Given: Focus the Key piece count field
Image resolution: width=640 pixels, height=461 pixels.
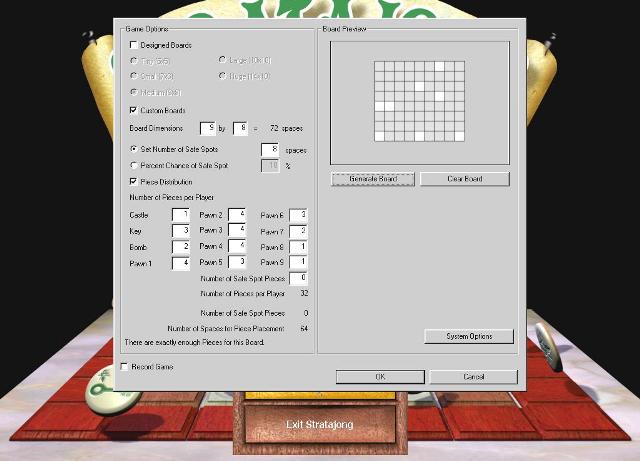Looking at the screenshot, I should [180, 231].
